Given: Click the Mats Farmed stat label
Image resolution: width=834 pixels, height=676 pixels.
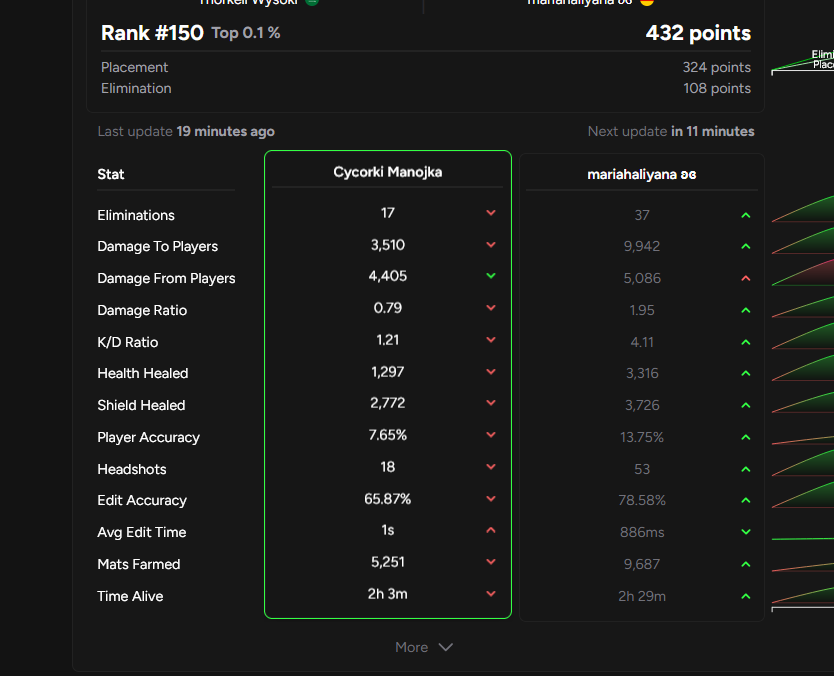Looking at the screenshot, I should tap(139, 564).
